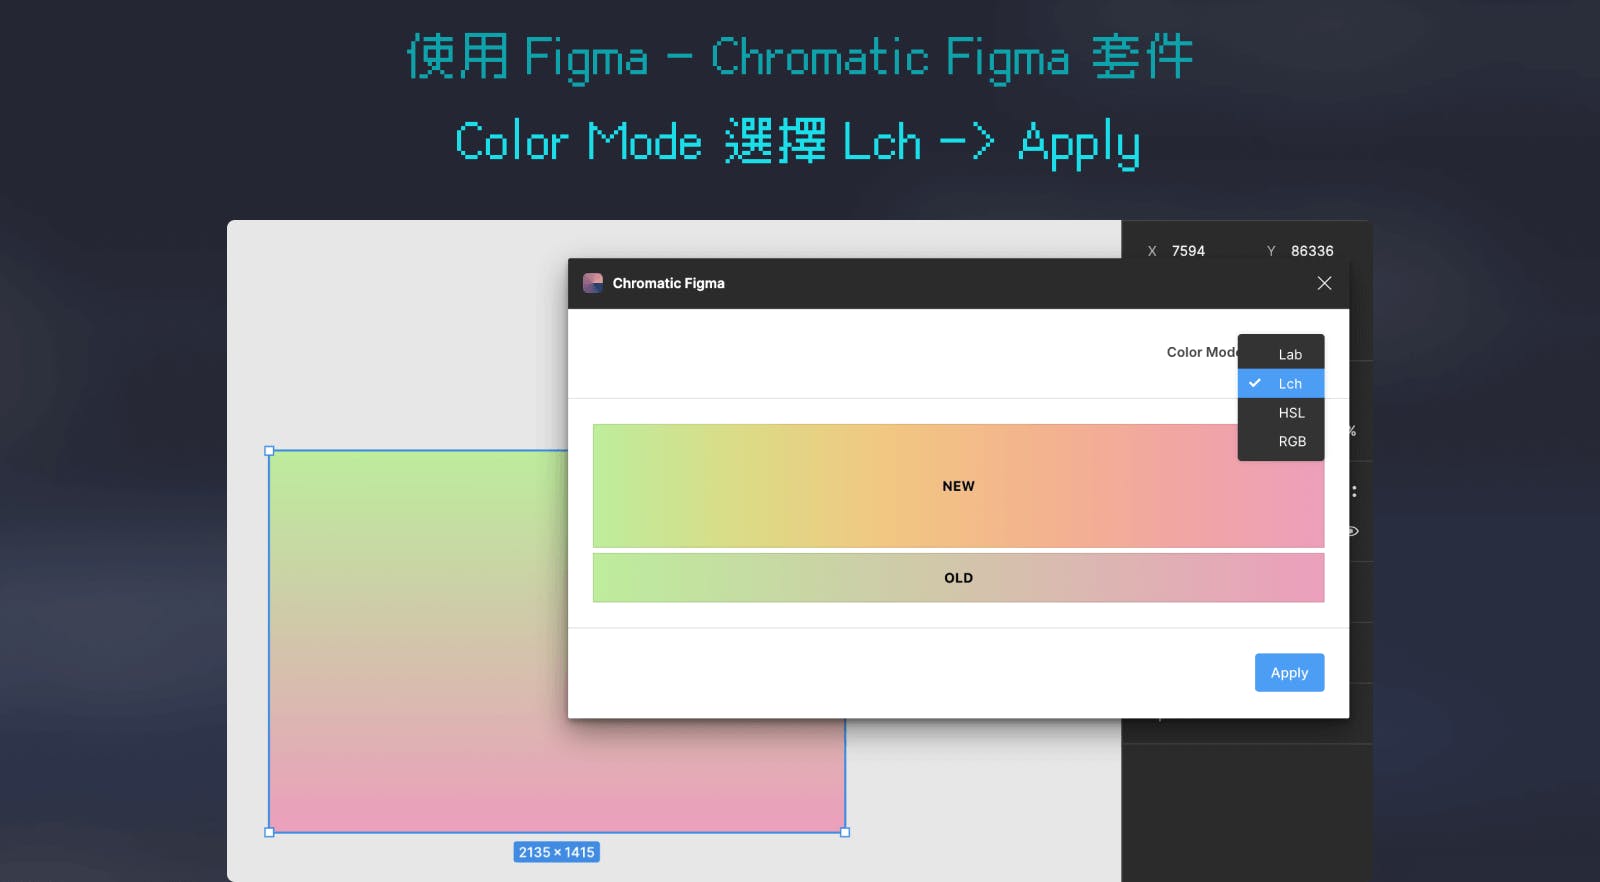The height and width of the screenshot is (882, 1600).
Task: Click the OLD gradient preview bar
Action: coord(958,578)
